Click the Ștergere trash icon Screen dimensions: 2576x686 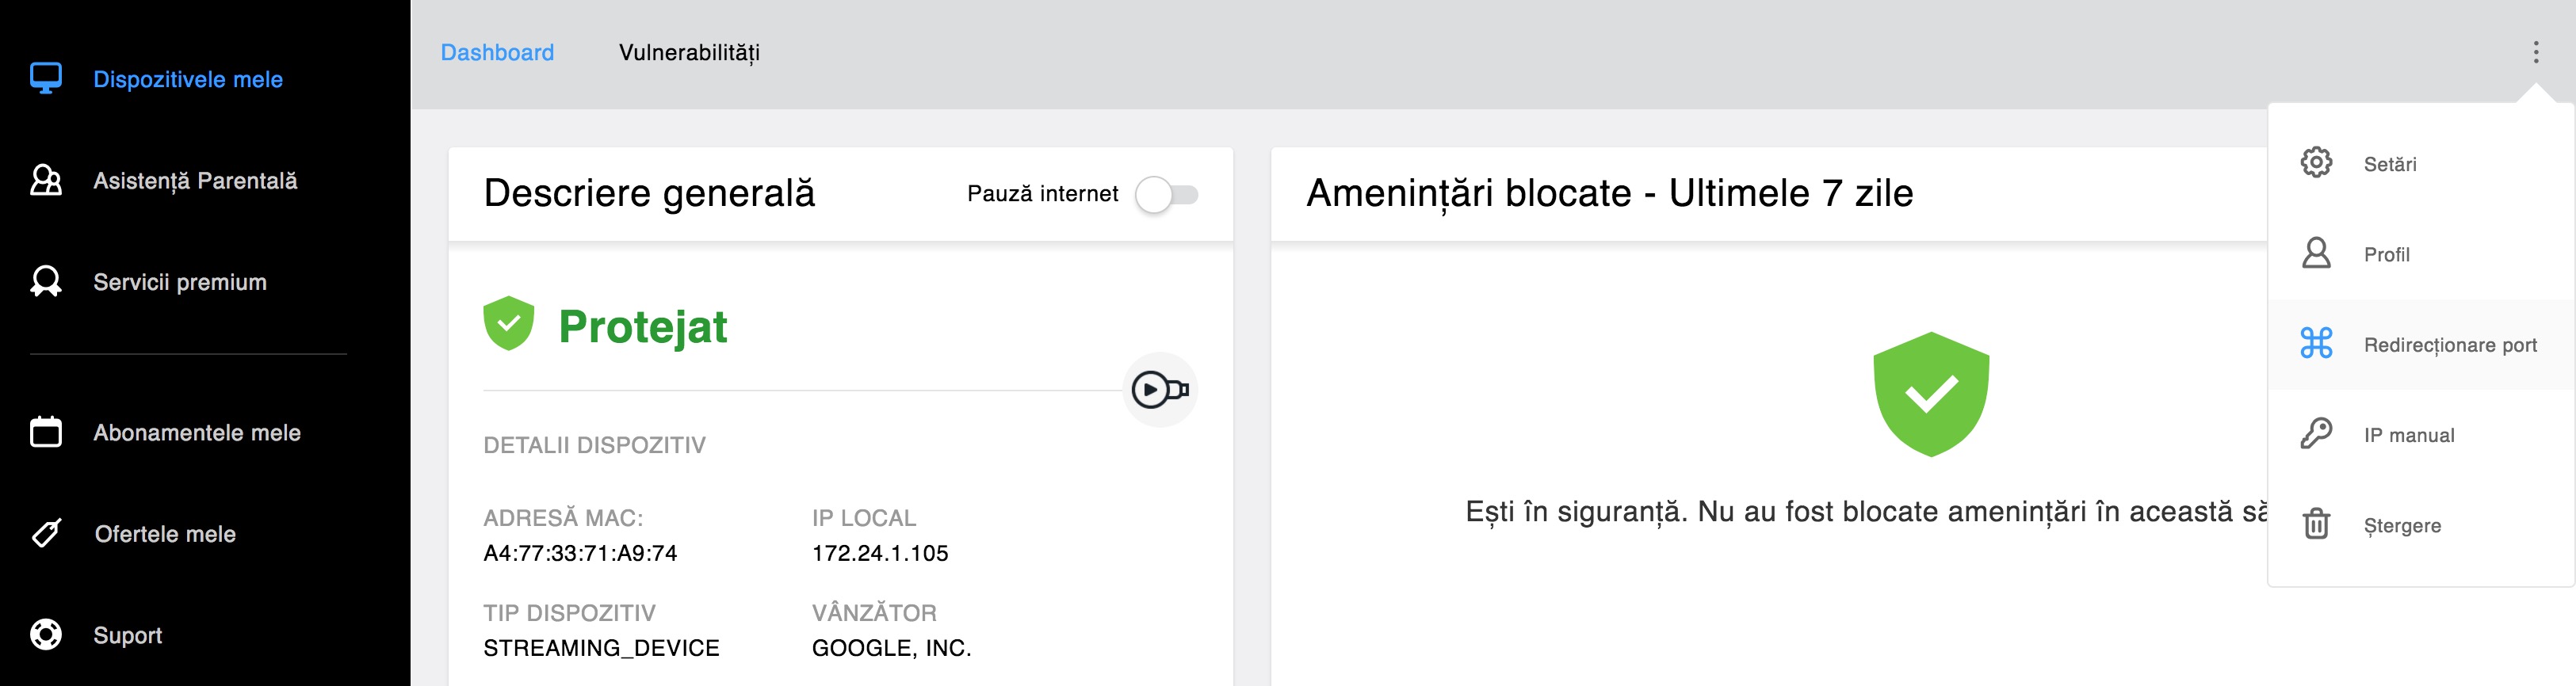[x=2316, y=524]
